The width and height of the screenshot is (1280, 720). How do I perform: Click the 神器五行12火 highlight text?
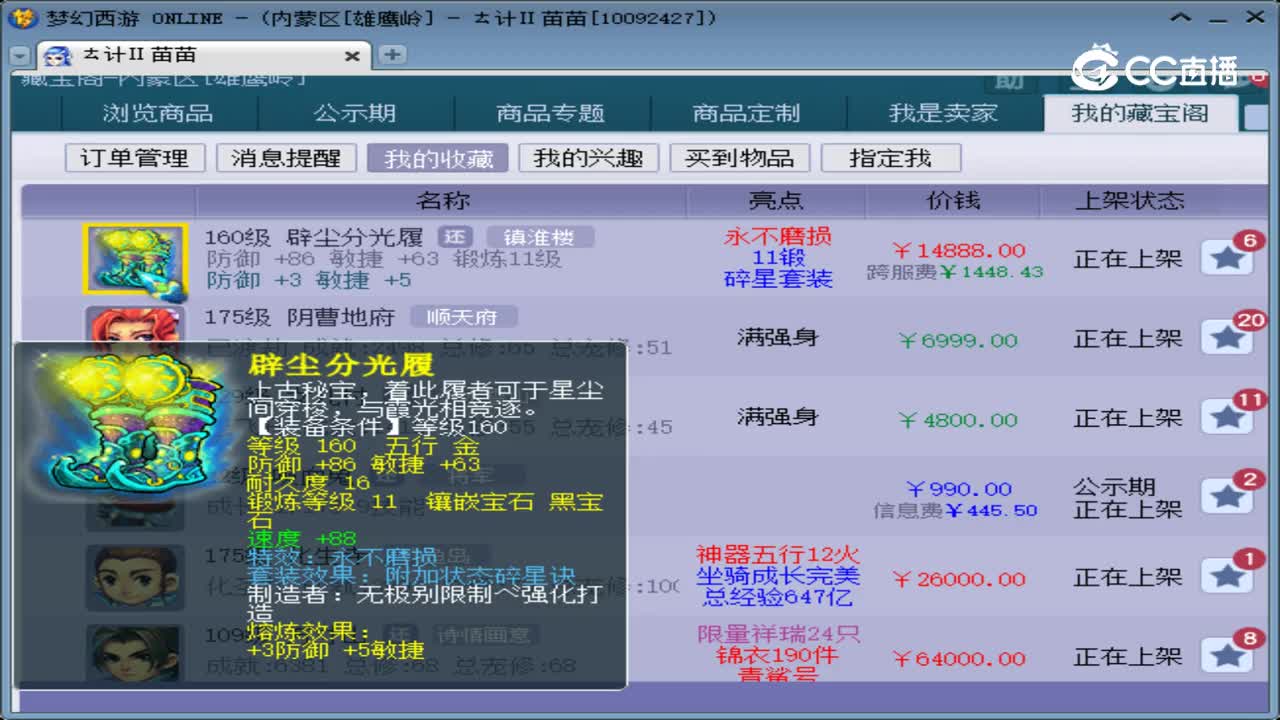778,555
